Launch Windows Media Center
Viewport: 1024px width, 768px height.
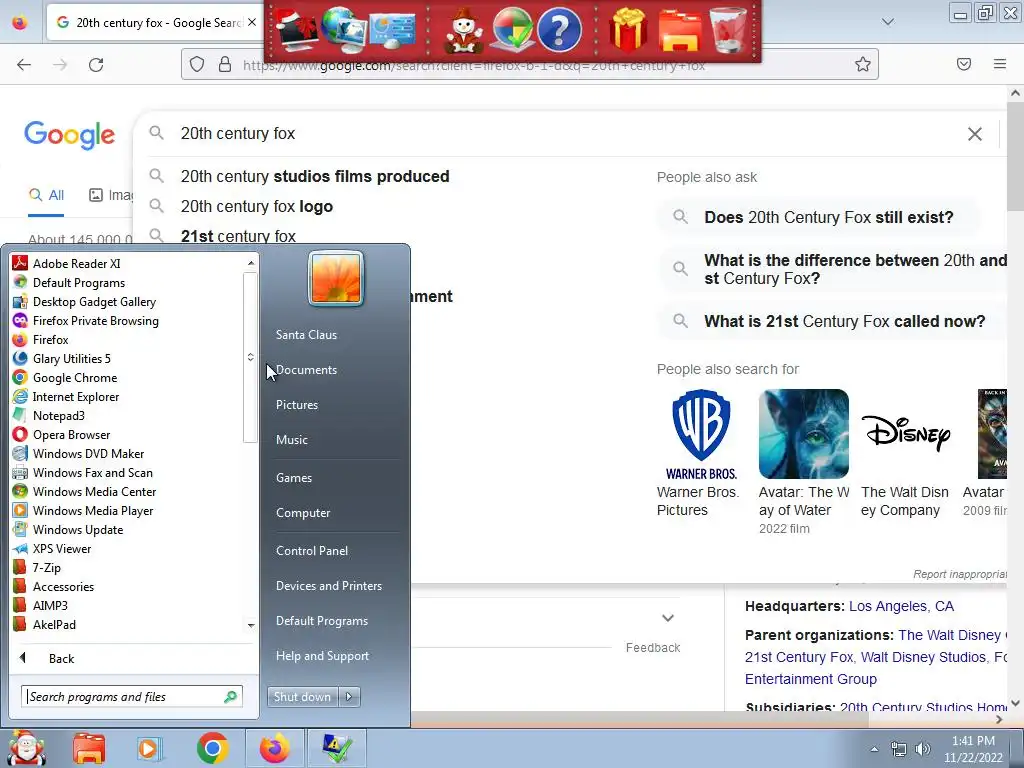click(84, 491)
